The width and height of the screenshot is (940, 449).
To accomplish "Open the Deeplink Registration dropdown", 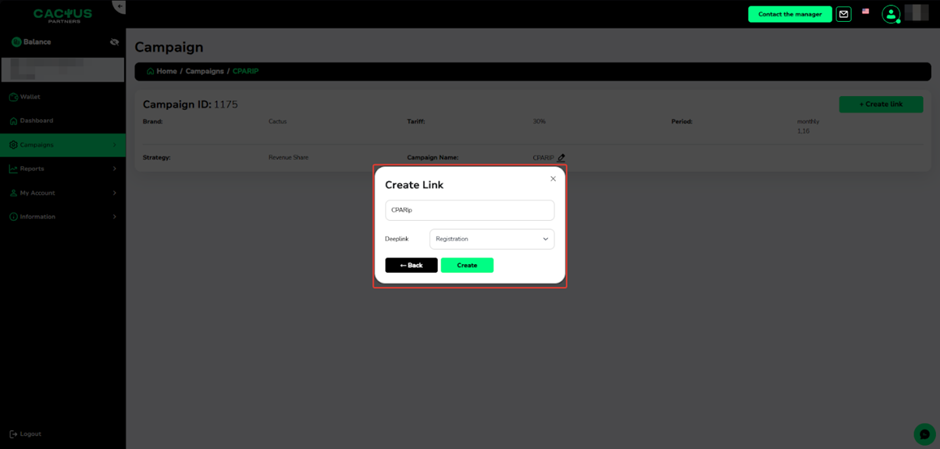I will point(491,239).
